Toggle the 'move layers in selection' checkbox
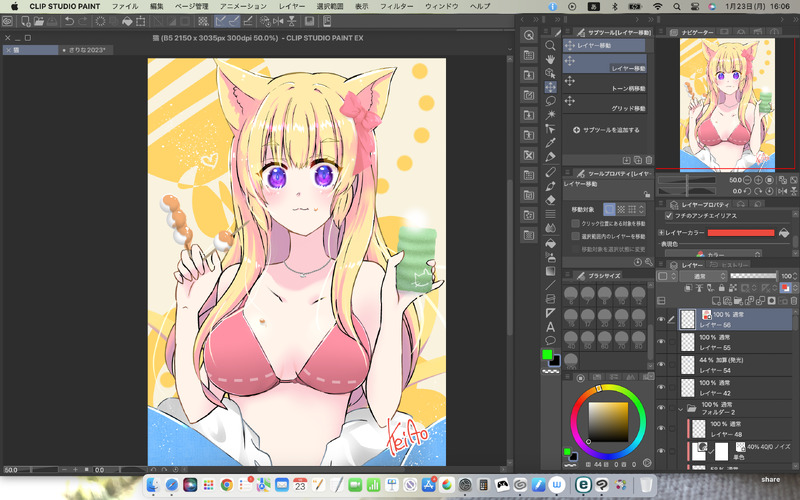The height and width of the screenshot is (500, 800). pyautogui.click(x=576, y=236)
